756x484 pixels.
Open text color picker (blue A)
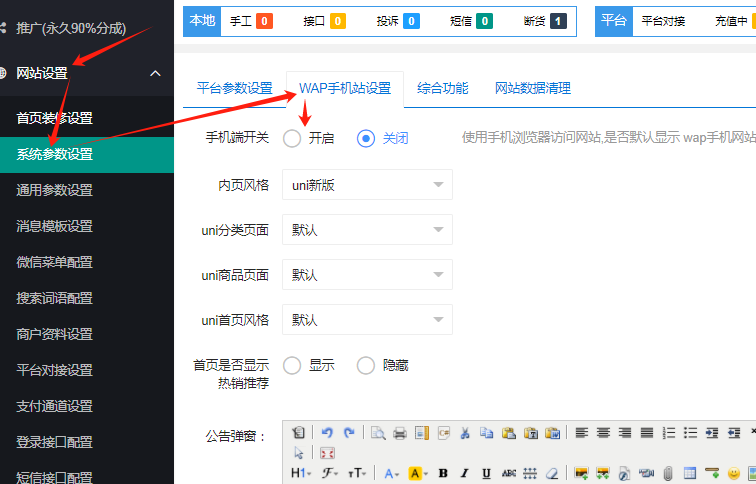point(392,473)
